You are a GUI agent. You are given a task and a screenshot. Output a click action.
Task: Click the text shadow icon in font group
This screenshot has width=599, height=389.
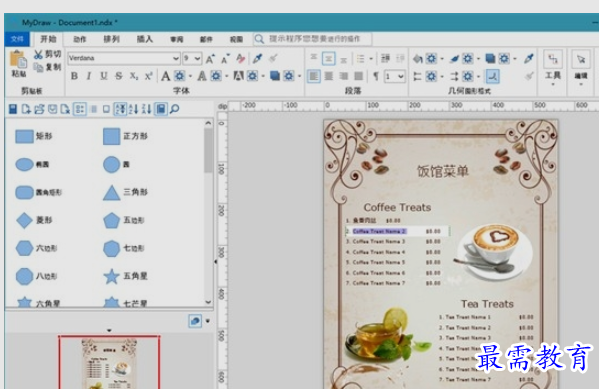[275, 76]
